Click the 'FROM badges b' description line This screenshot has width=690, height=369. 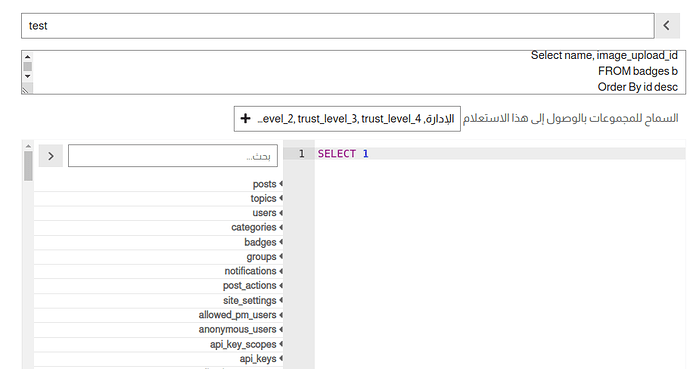tap(638, 71)
